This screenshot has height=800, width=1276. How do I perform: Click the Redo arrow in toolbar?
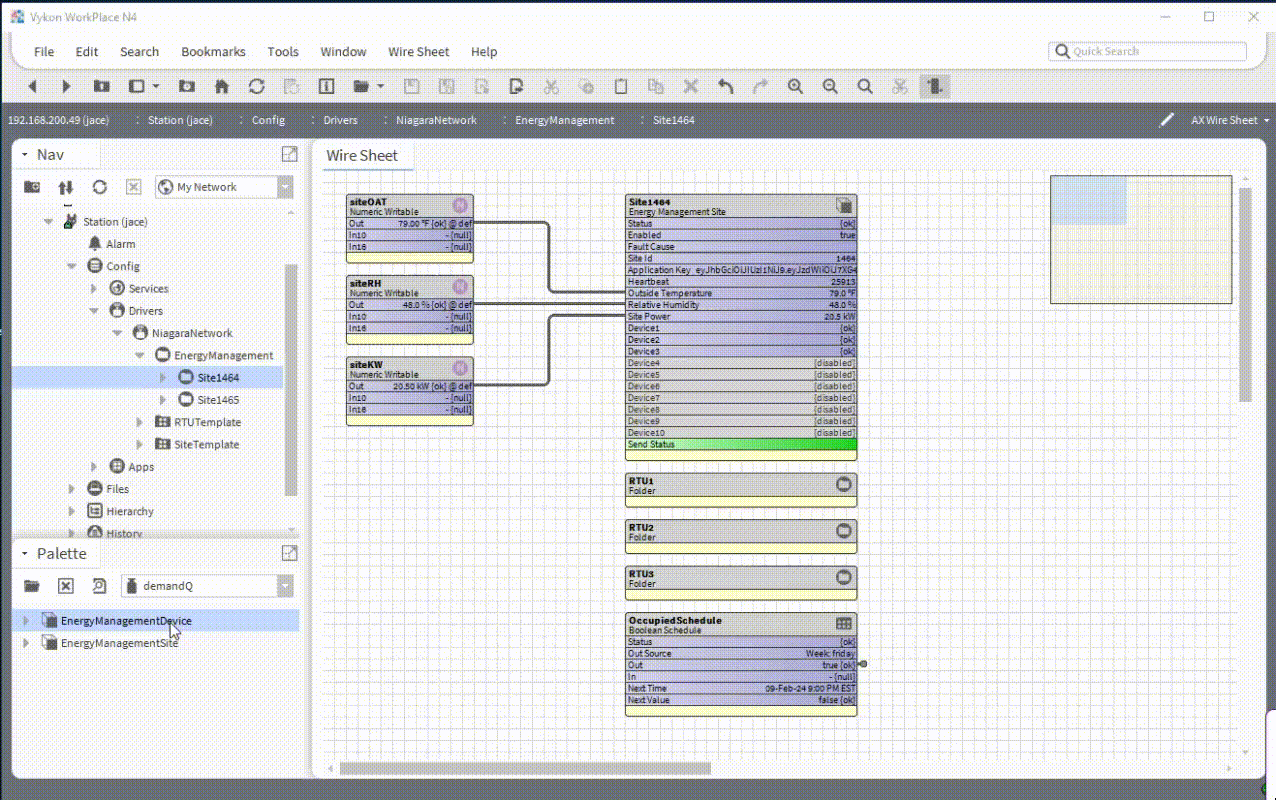click(760, 87)
